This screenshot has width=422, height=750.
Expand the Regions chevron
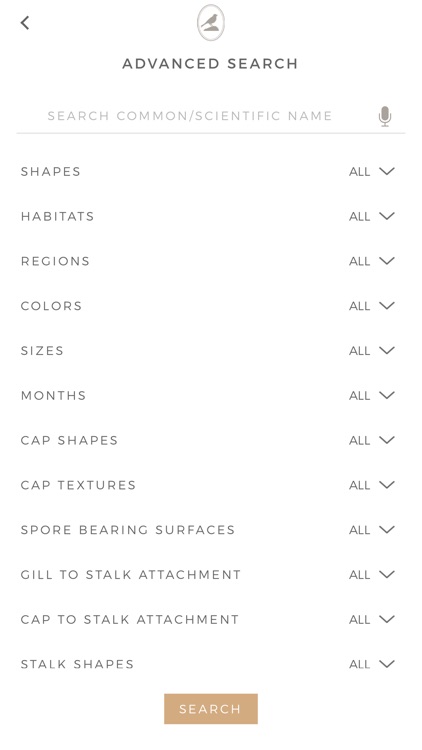click(387, 261)
